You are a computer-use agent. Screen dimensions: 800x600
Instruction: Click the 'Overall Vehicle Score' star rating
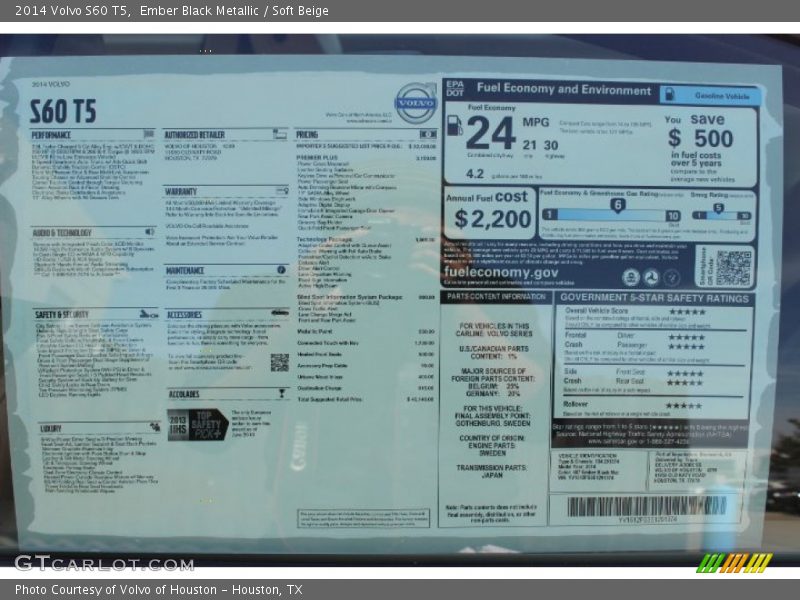click(687, 312)
